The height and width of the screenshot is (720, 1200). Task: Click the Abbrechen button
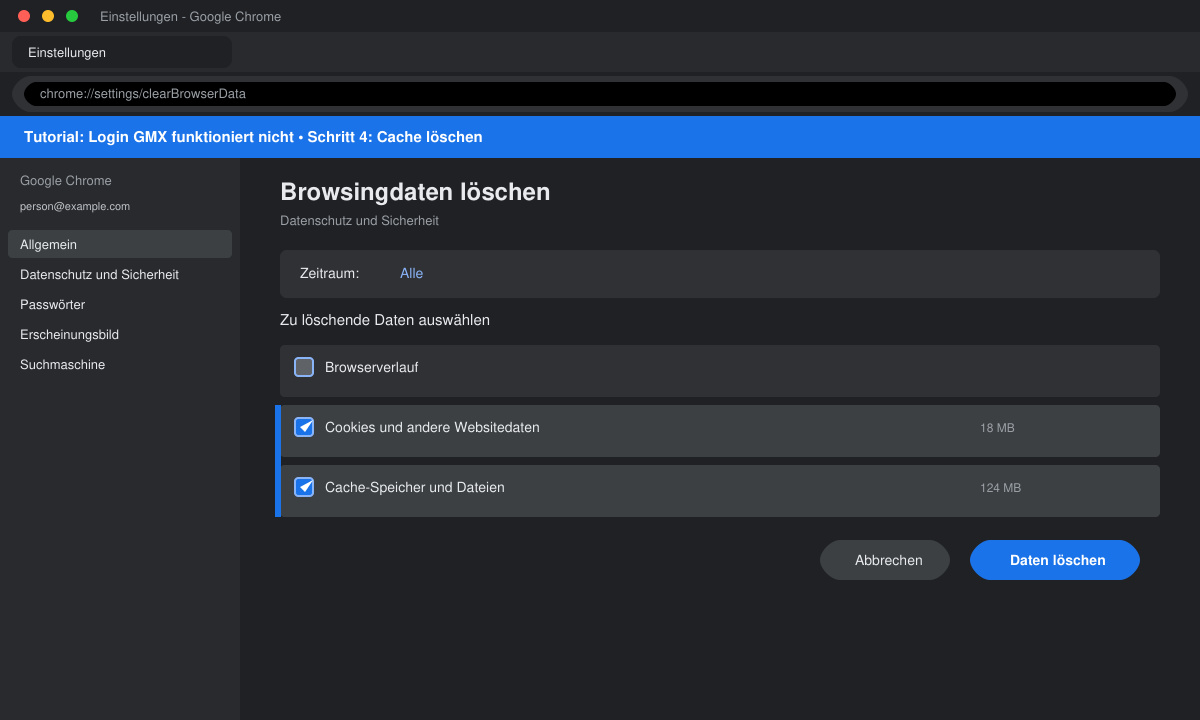tap(885, 560)
